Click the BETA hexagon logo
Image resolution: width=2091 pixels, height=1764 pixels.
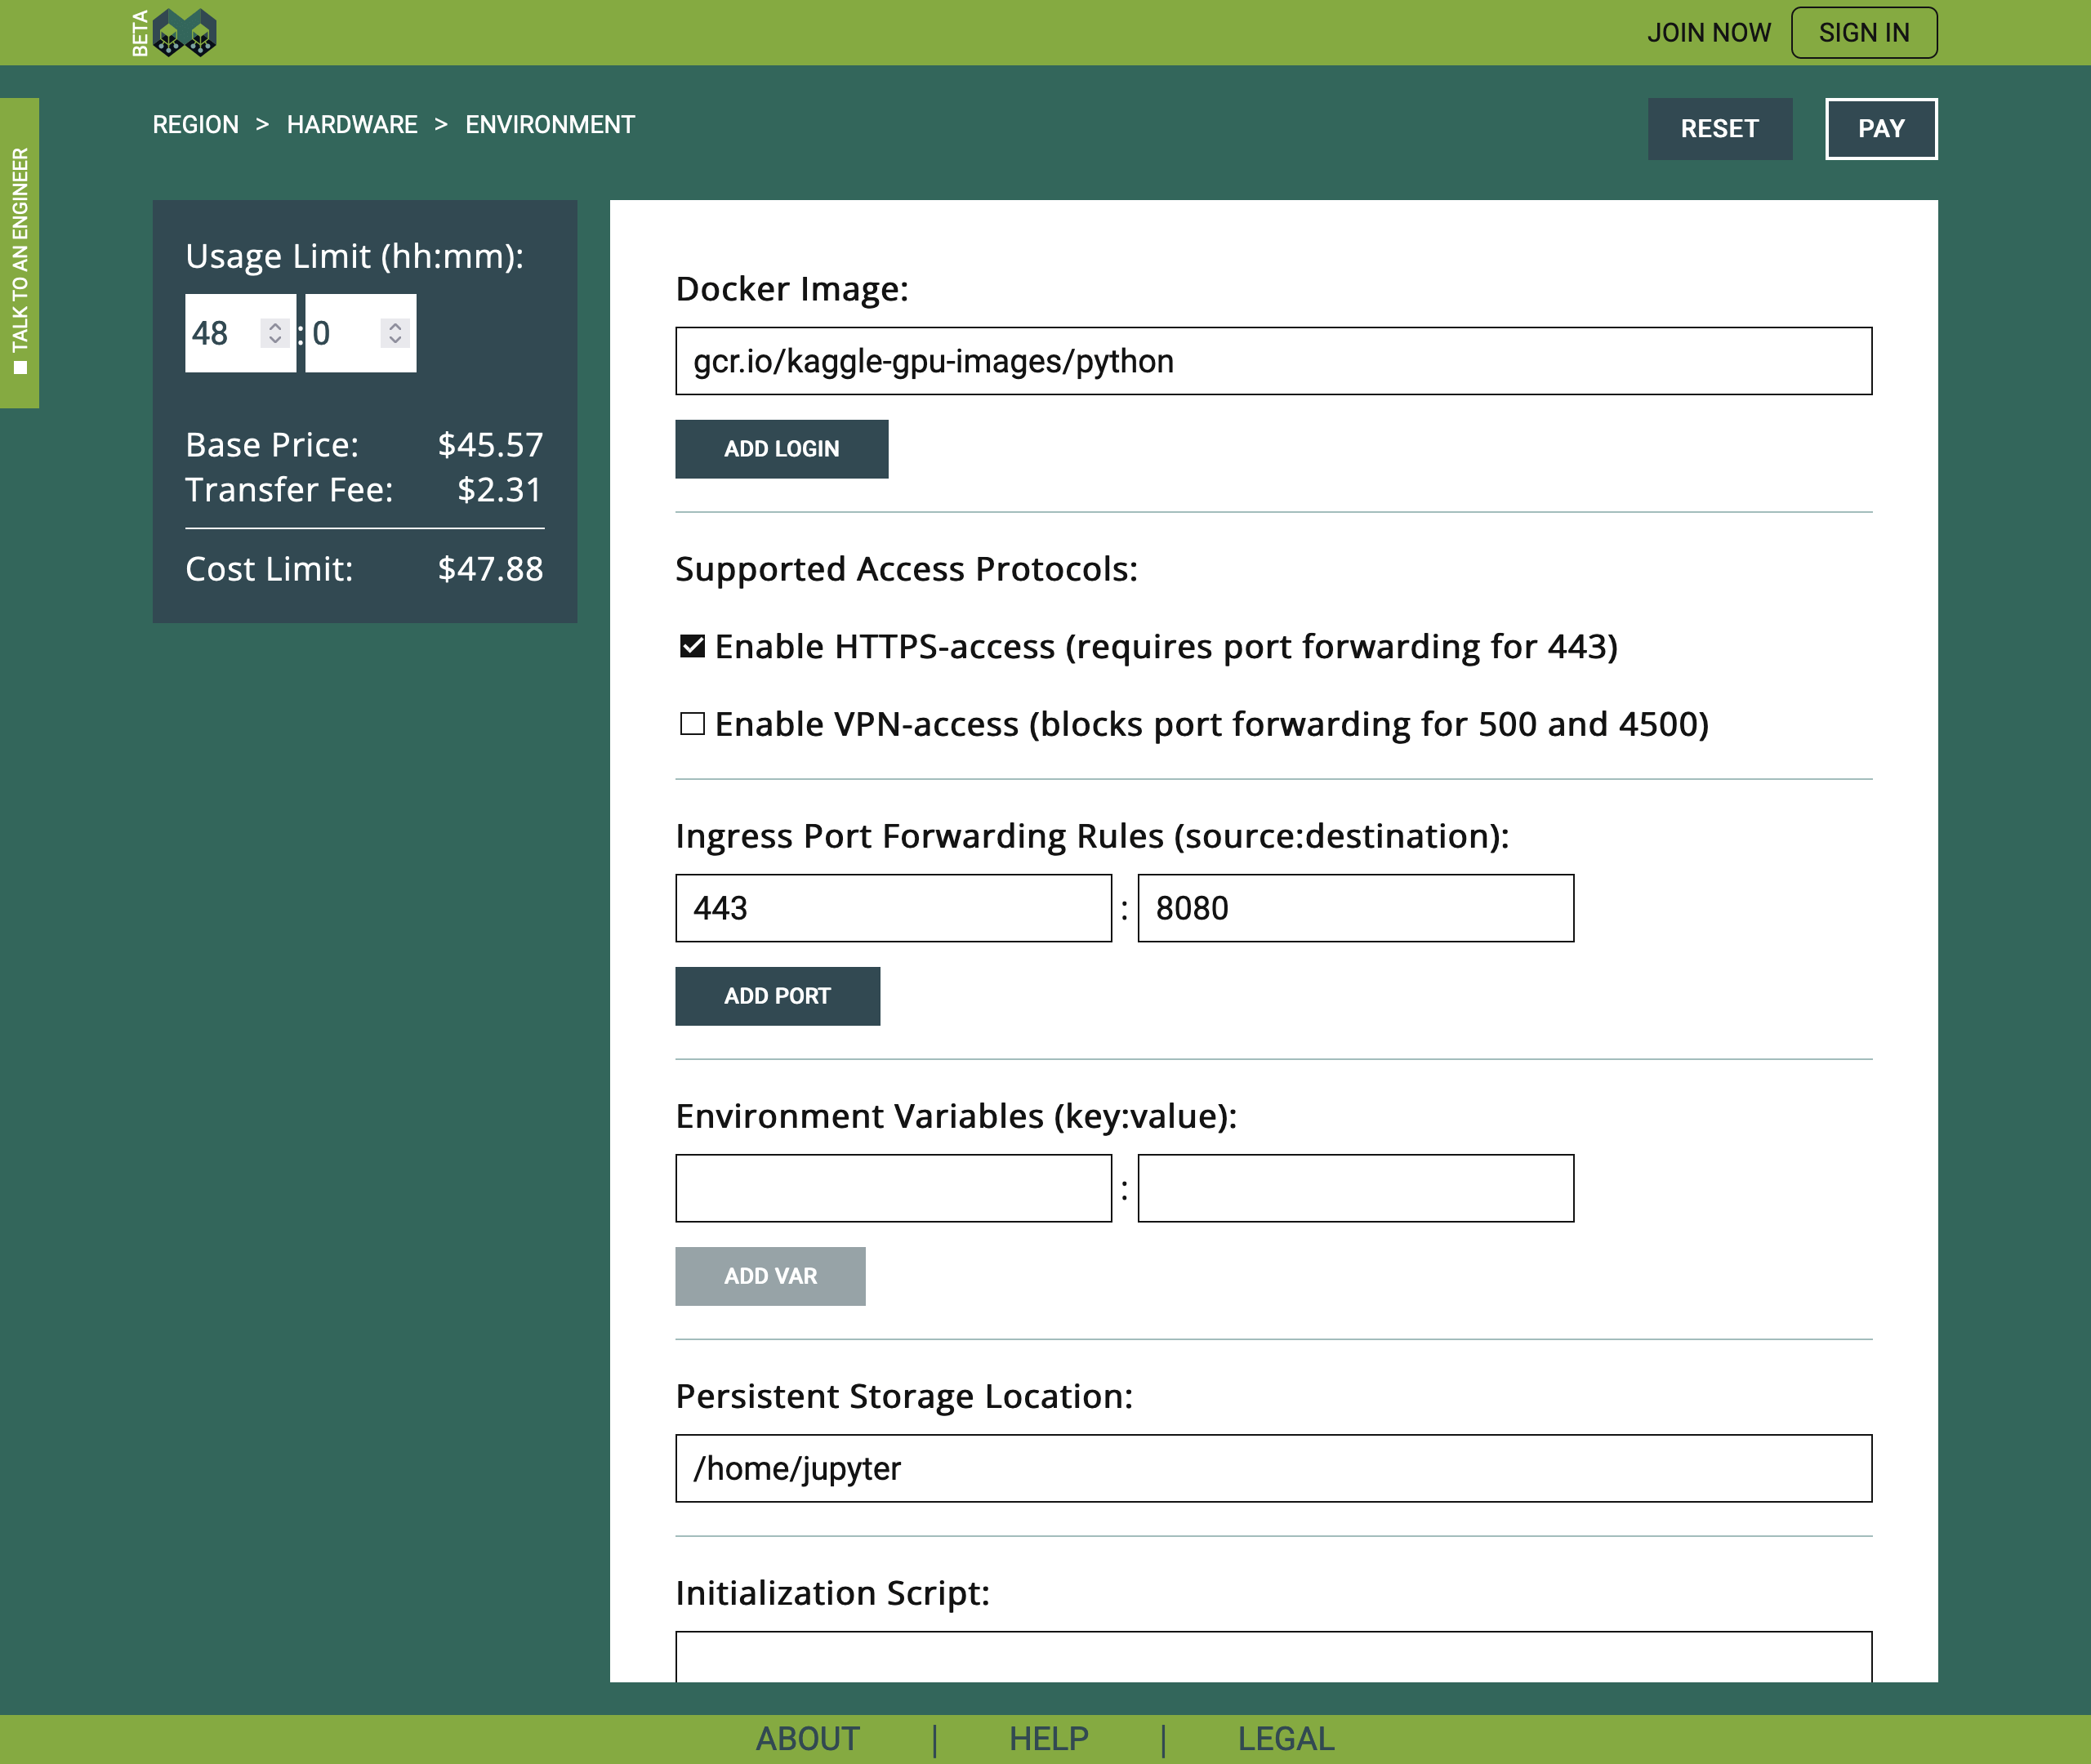pos(174,33)
